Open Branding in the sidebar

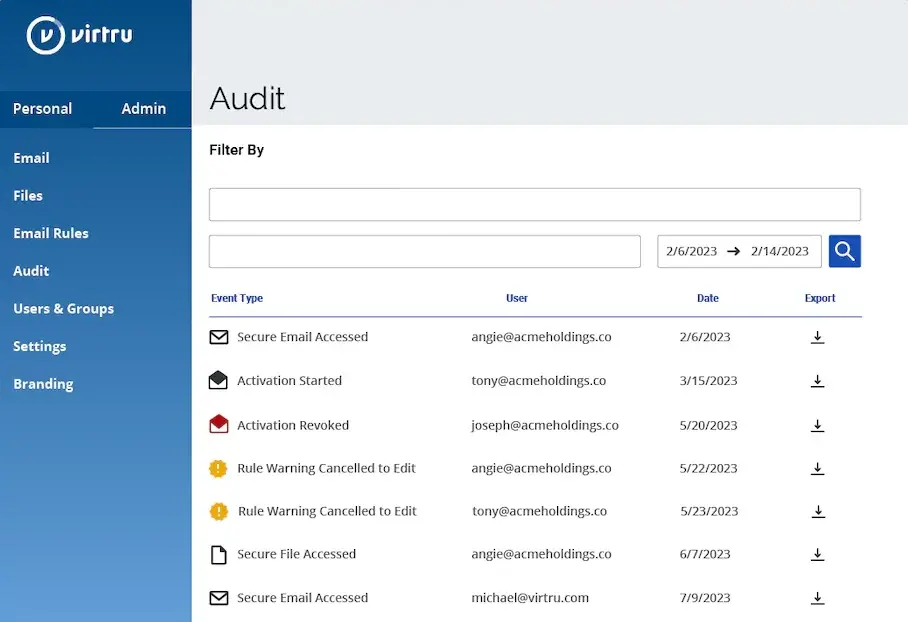[x=43, y=384]
